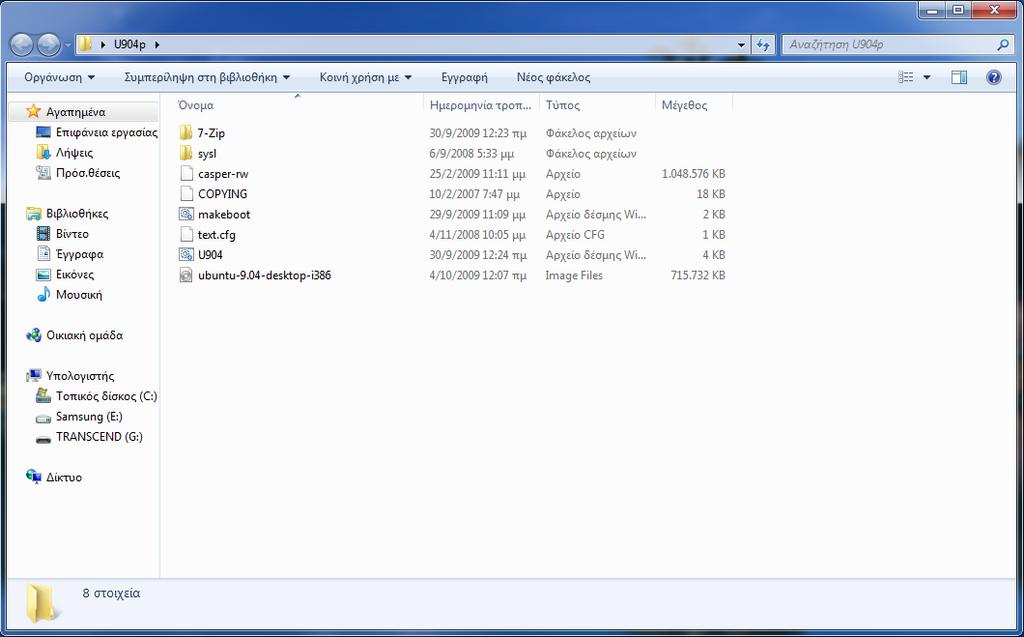The width and height of the screenshot is (1024, 637).
Task: Click the Αρχείο CFG type cell
Action: 575,235
